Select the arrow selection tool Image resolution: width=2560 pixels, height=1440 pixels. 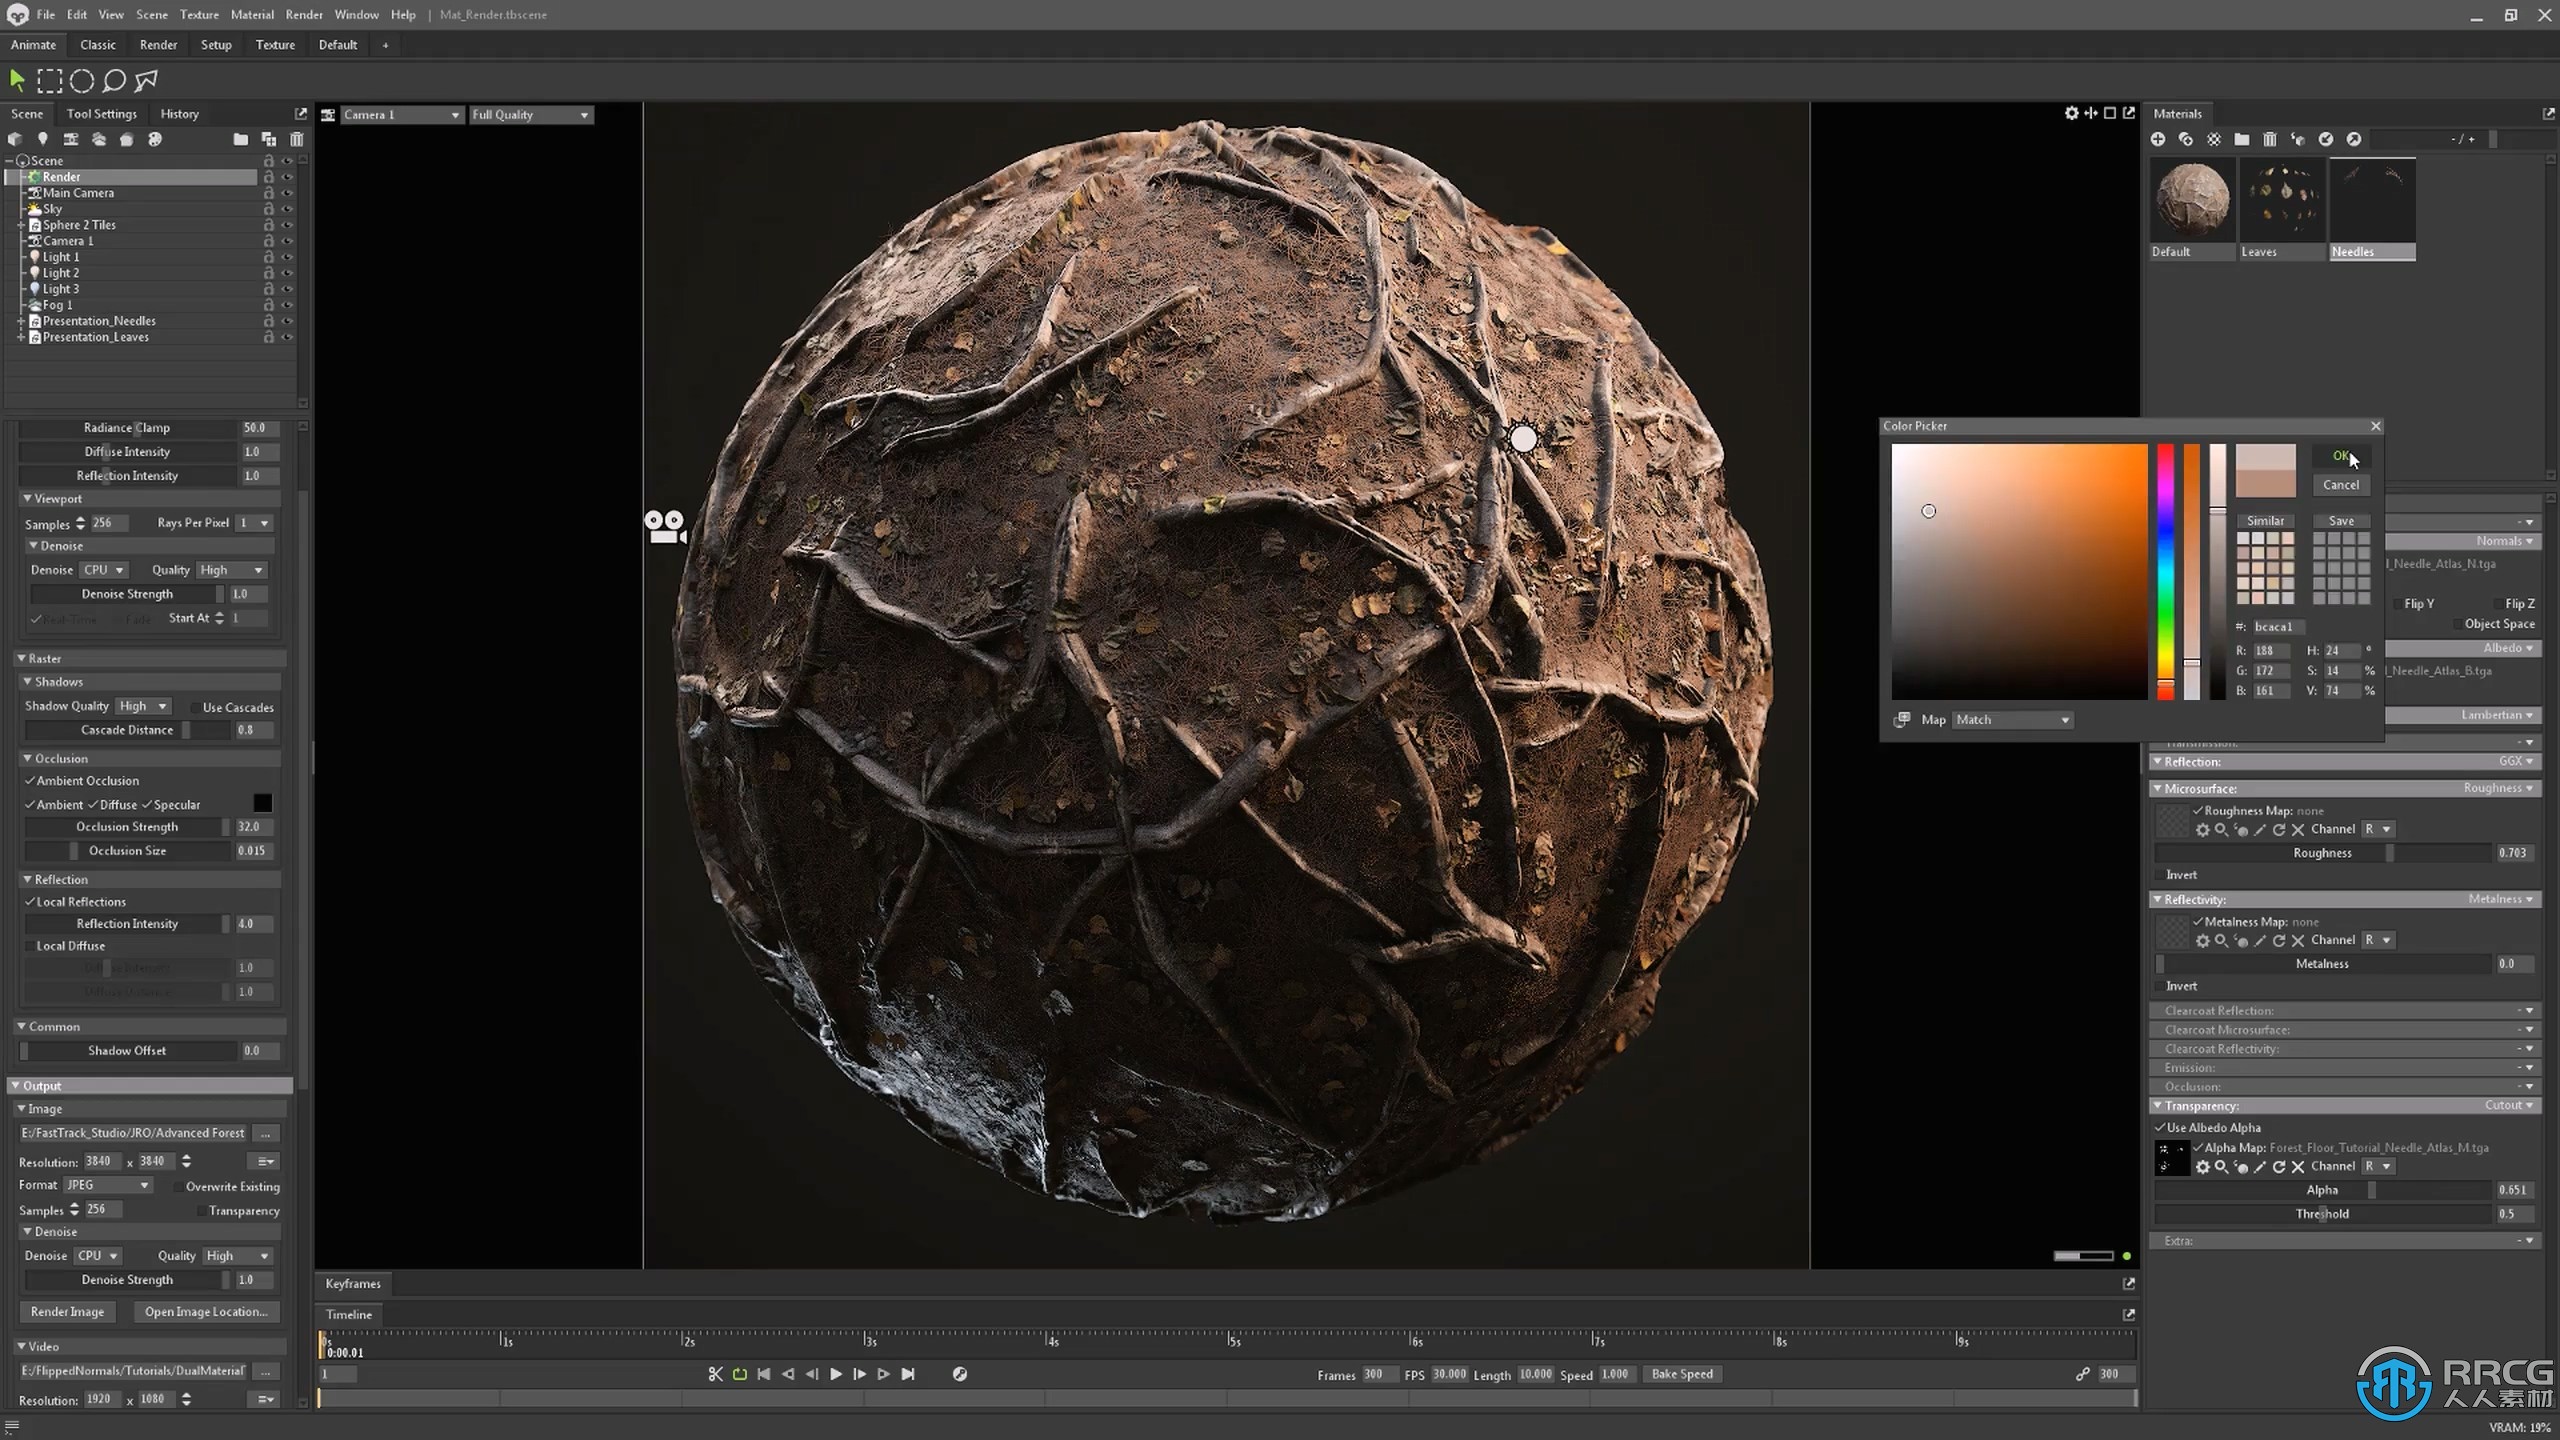[17, 80]
